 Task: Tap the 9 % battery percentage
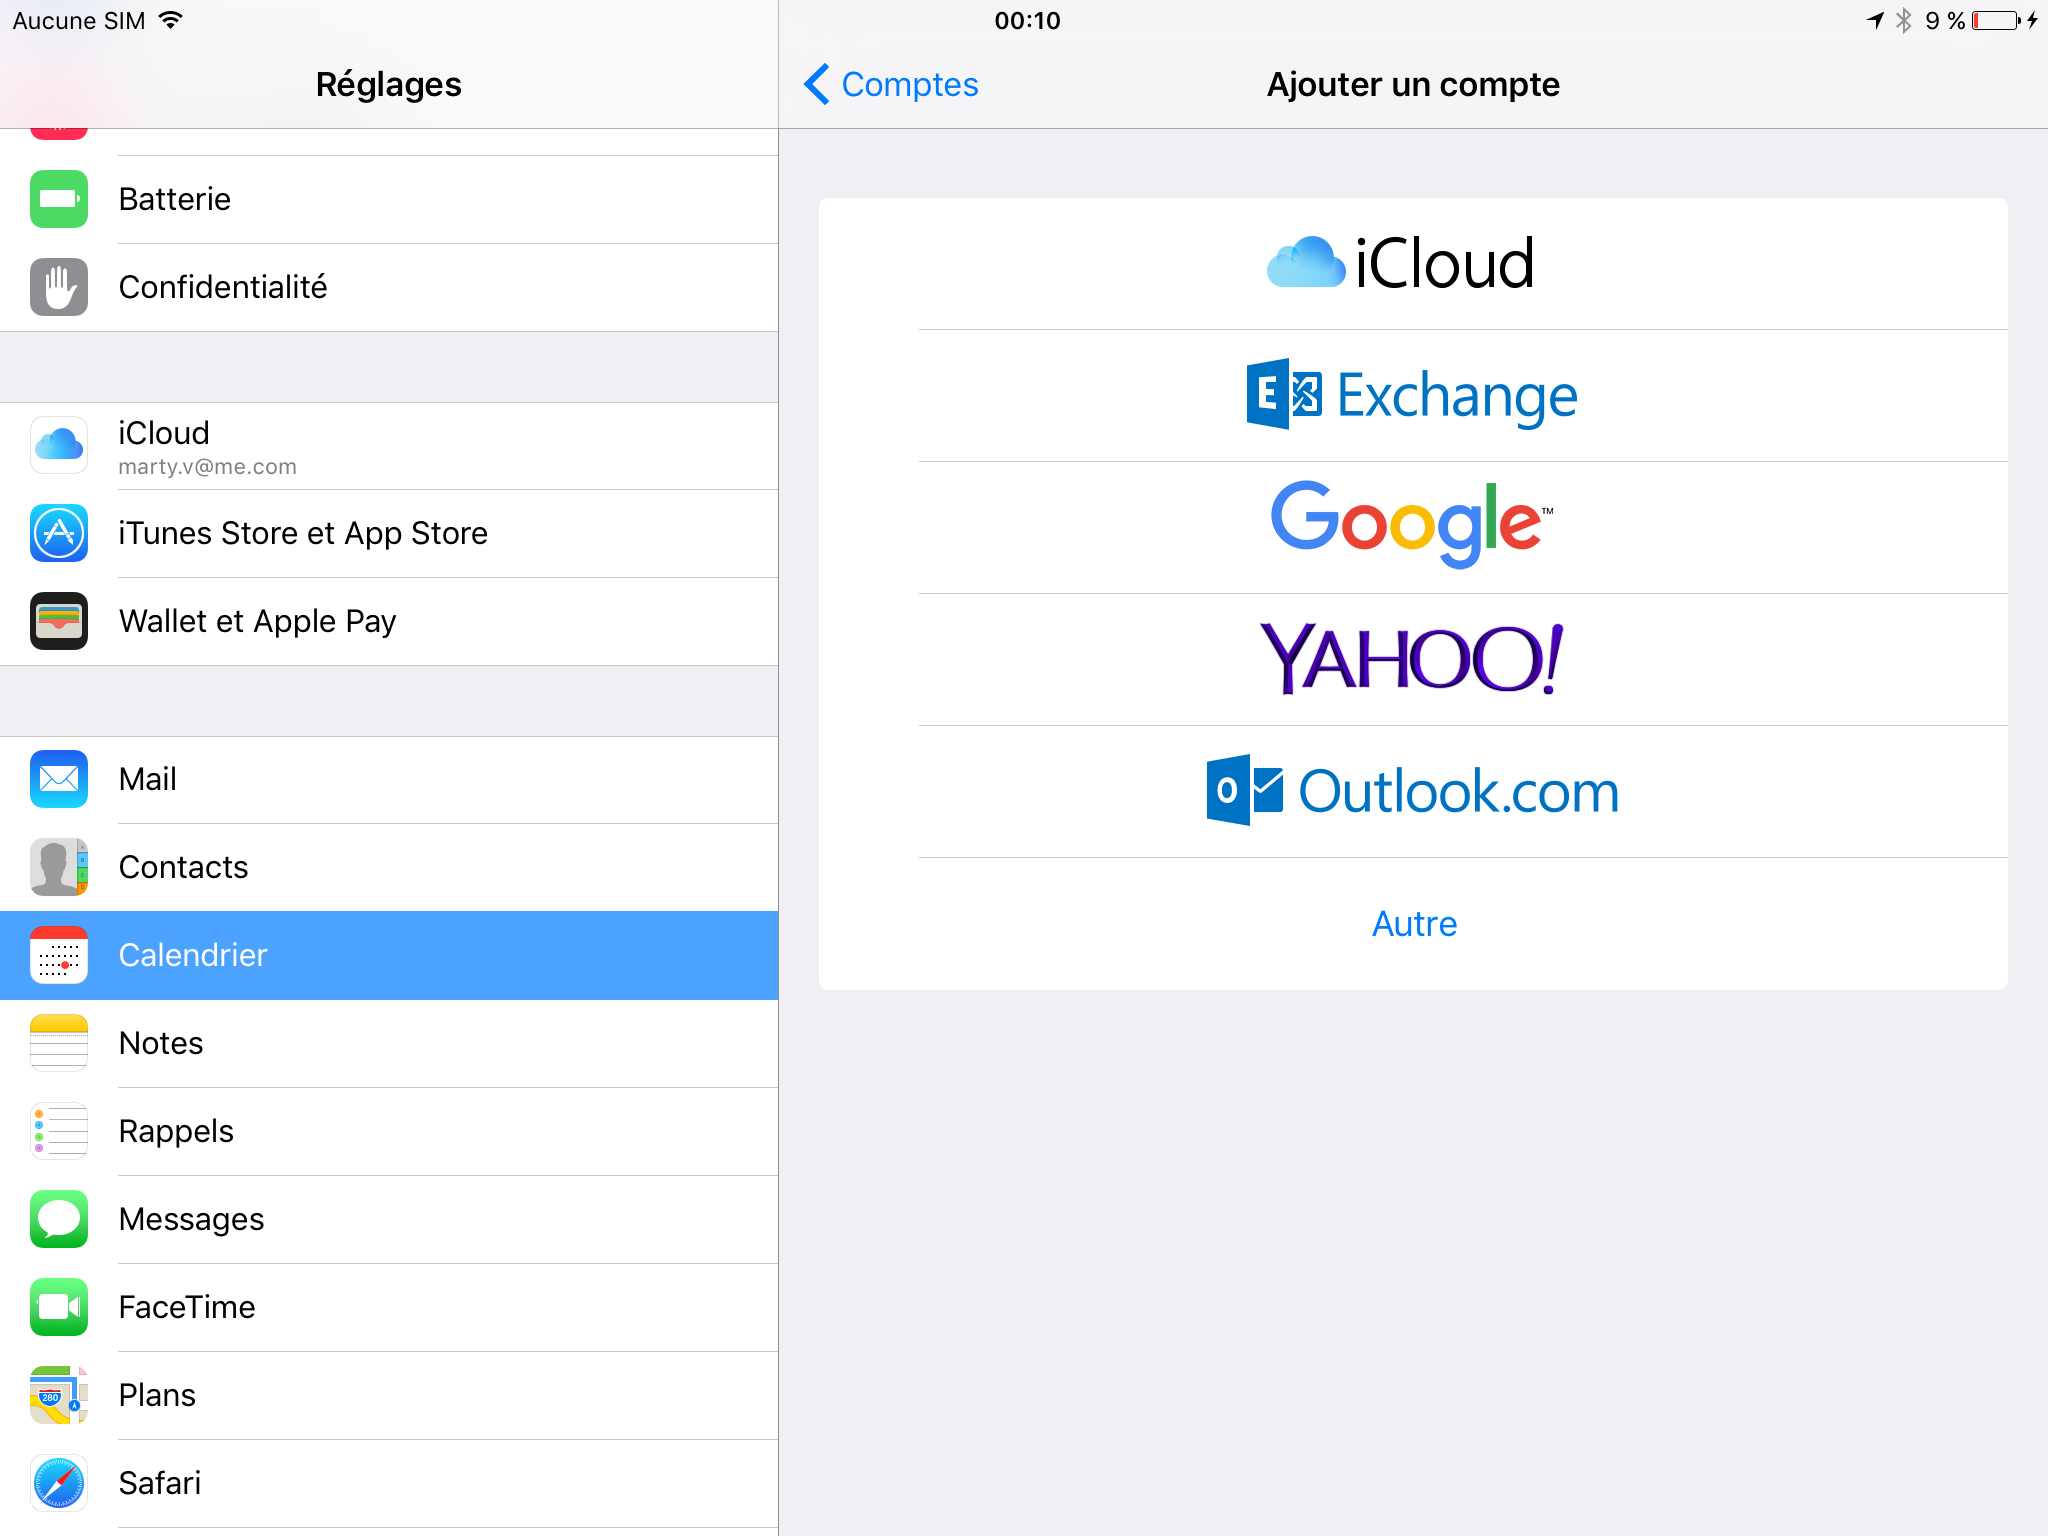click(1945, 20)
